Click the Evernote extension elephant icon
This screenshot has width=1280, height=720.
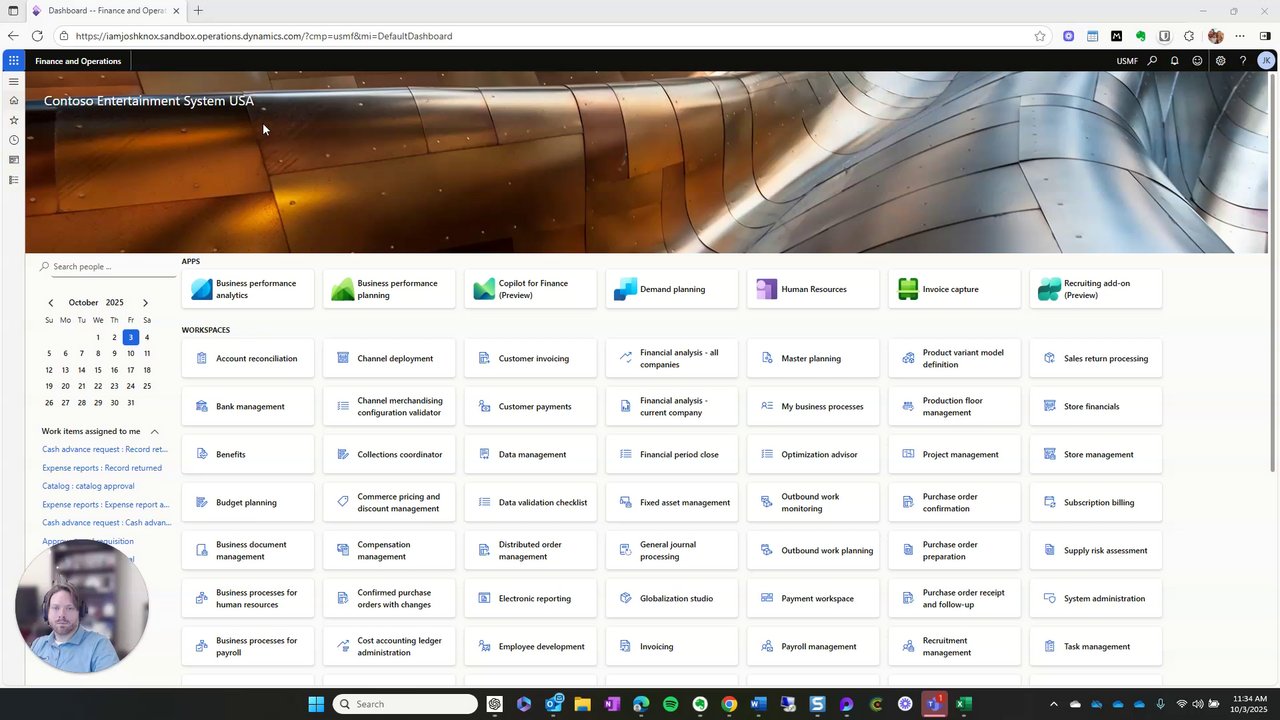[1141, 36]
